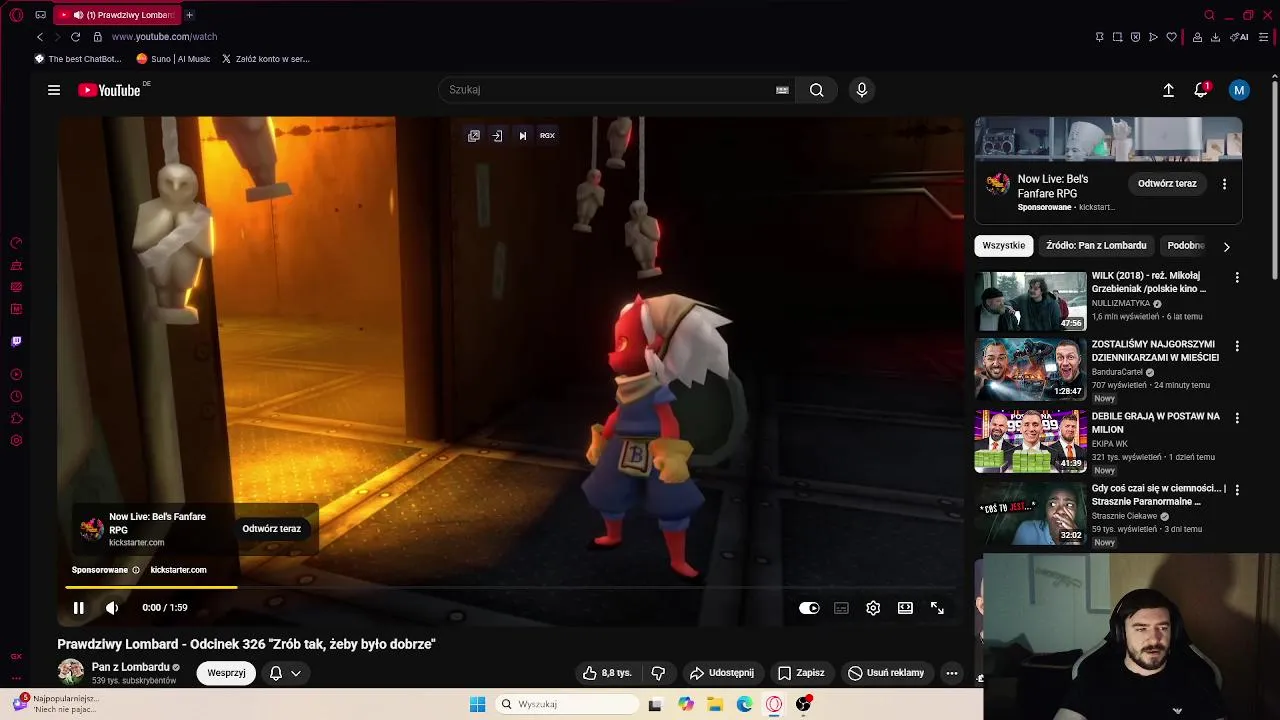Open more actions ellipsis below the video
Viewport: 1280px width, 720px height.
(952, 673)
